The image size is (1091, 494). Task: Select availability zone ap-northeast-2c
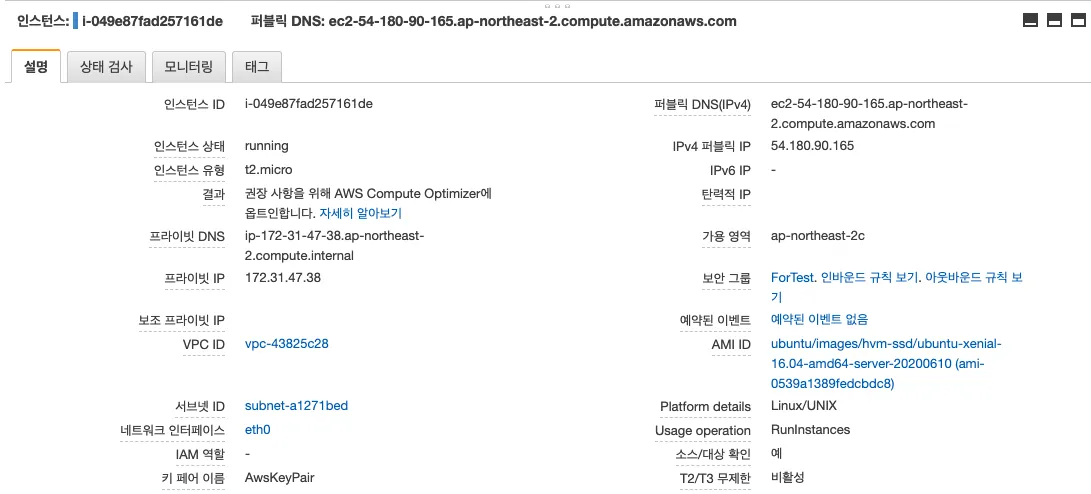(x=818, y=236)
